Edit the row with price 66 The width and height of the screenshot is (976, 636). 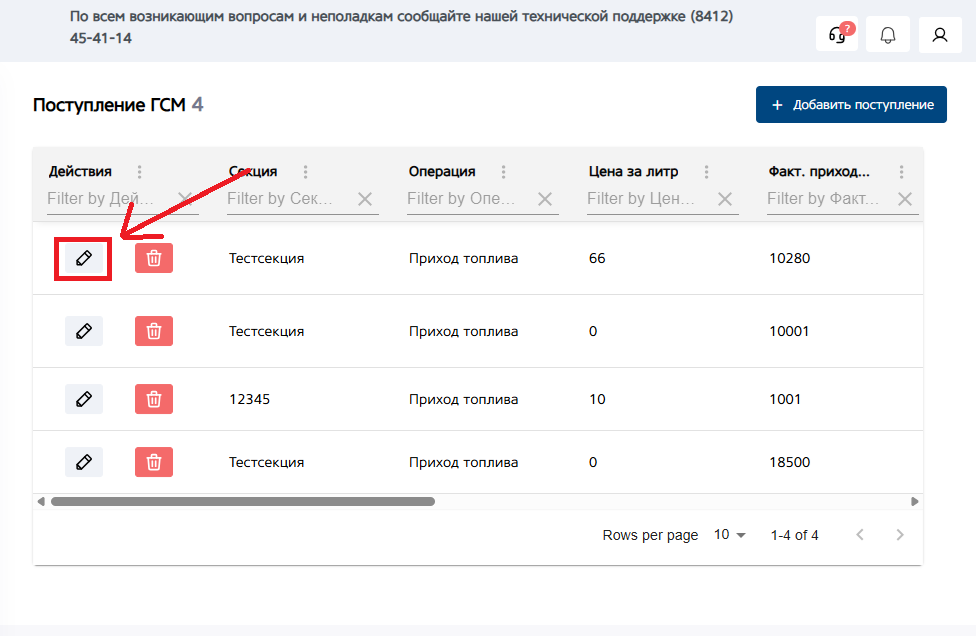click(x=84, y=258)
